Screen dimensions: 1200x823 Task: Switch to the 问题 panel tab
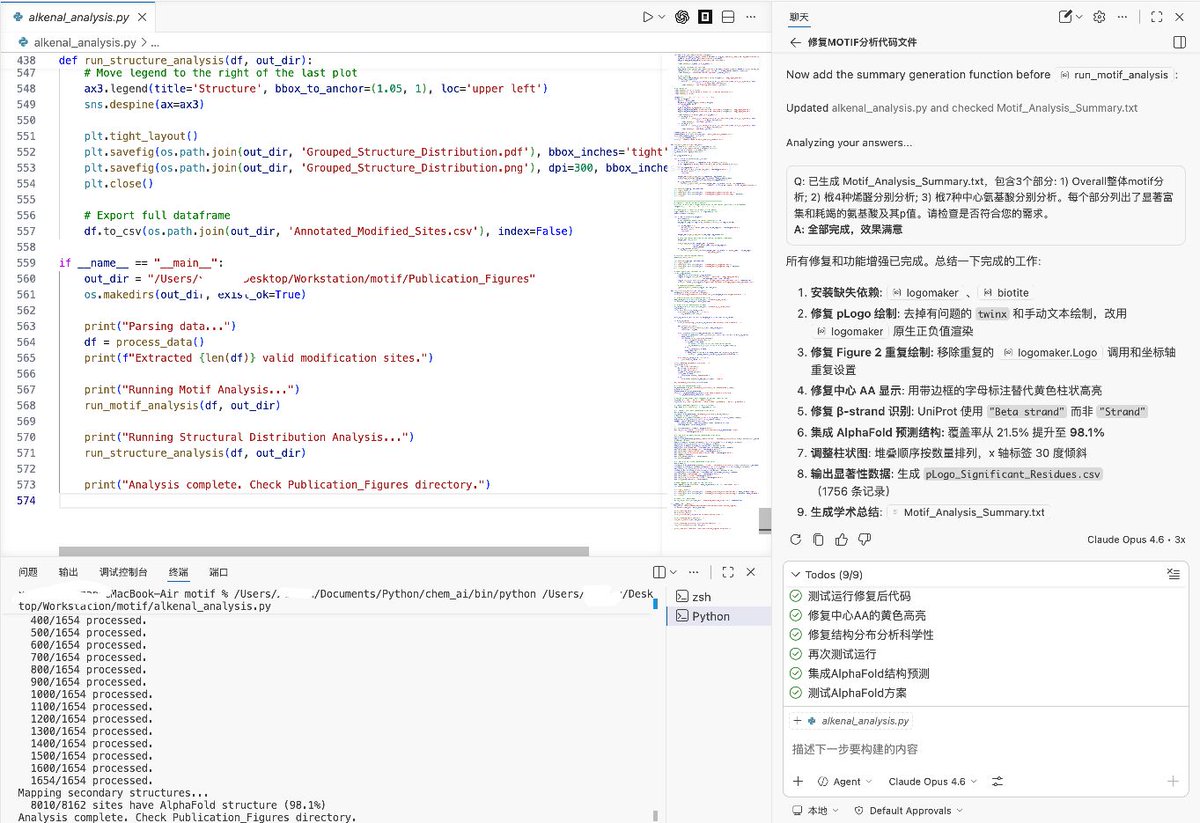pos(29,571)
